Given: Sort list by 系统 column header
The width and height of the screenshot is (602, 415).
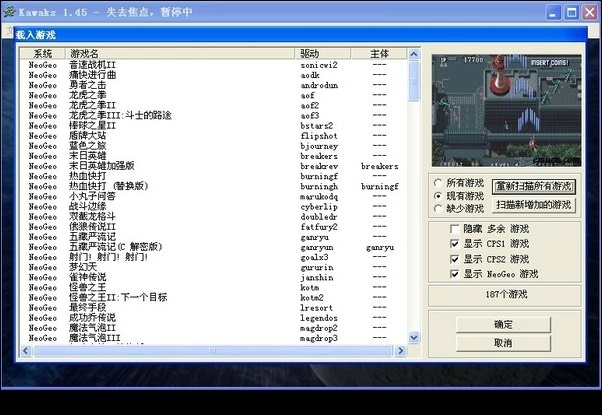Looking at the screenshot, I should [43, 53].
